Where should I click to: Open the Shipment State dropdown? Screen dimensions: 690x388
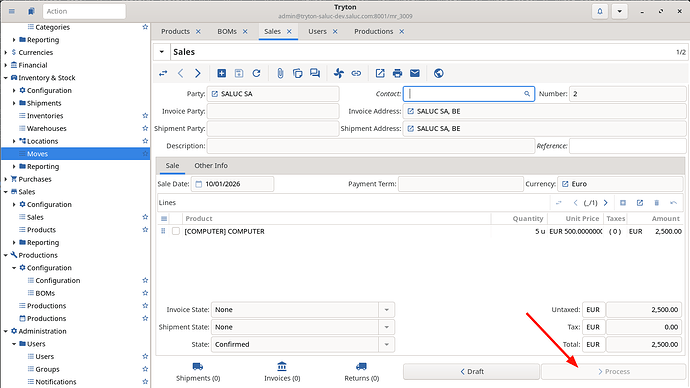tap(386, 327)
